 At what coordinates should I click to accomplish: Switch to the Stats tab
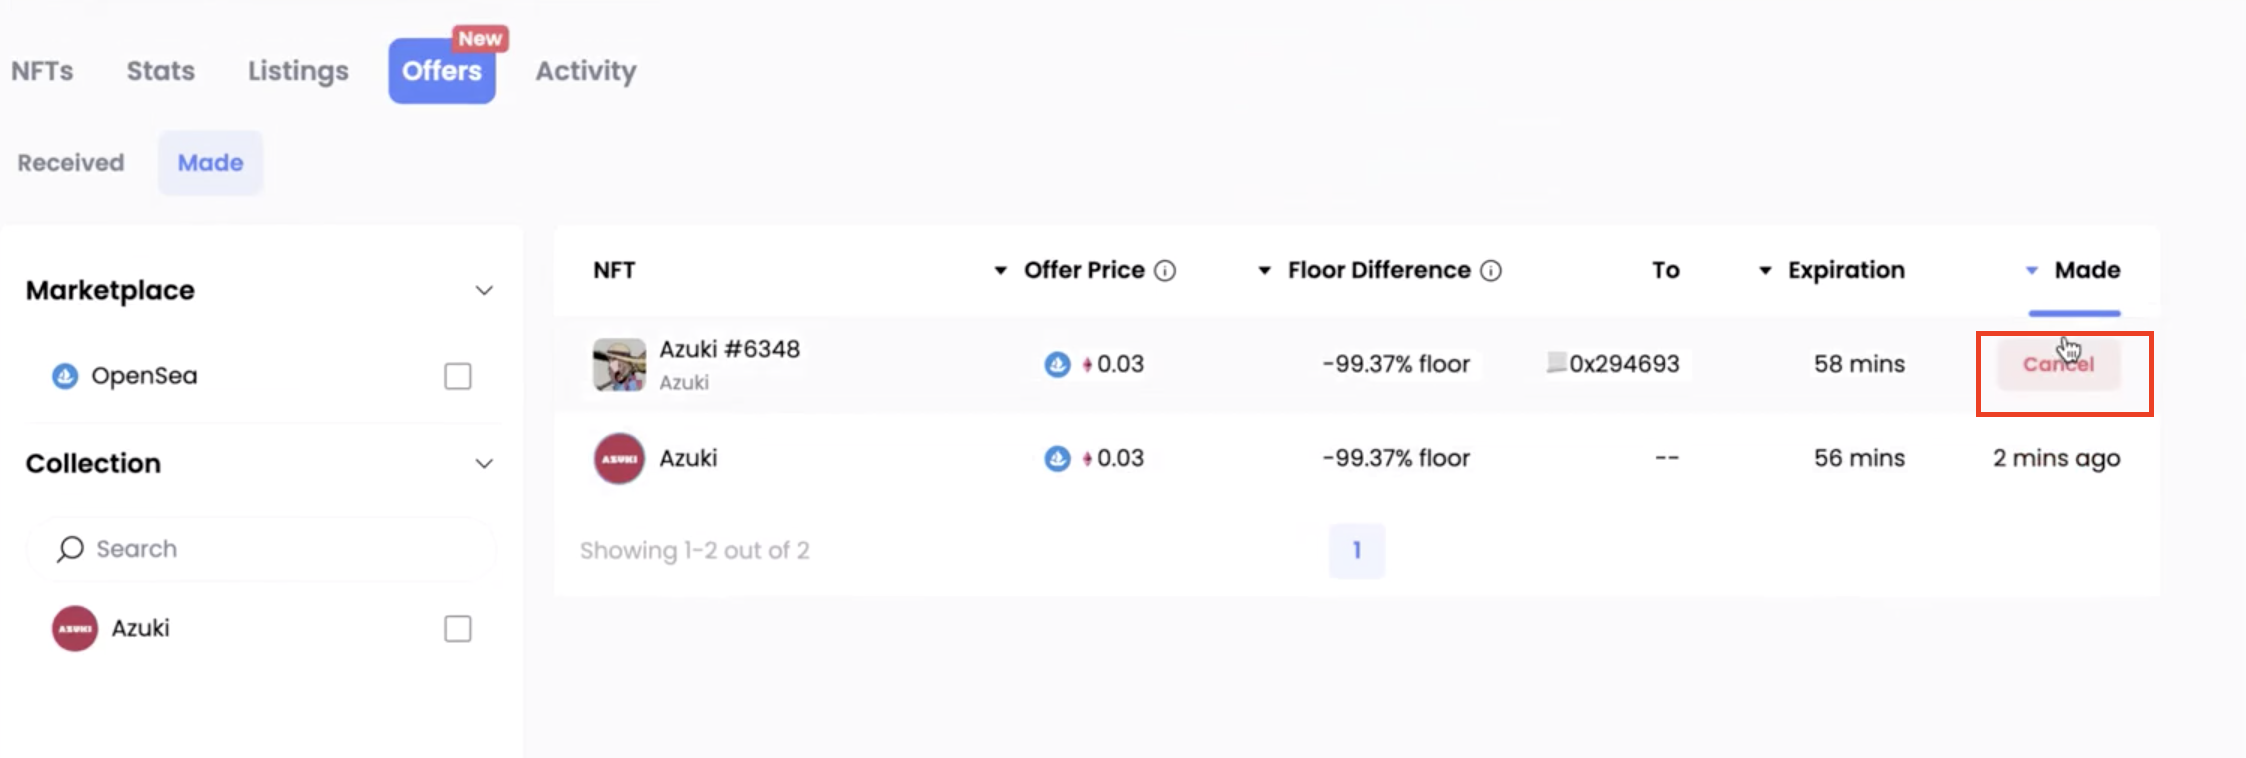pos(160,71)
